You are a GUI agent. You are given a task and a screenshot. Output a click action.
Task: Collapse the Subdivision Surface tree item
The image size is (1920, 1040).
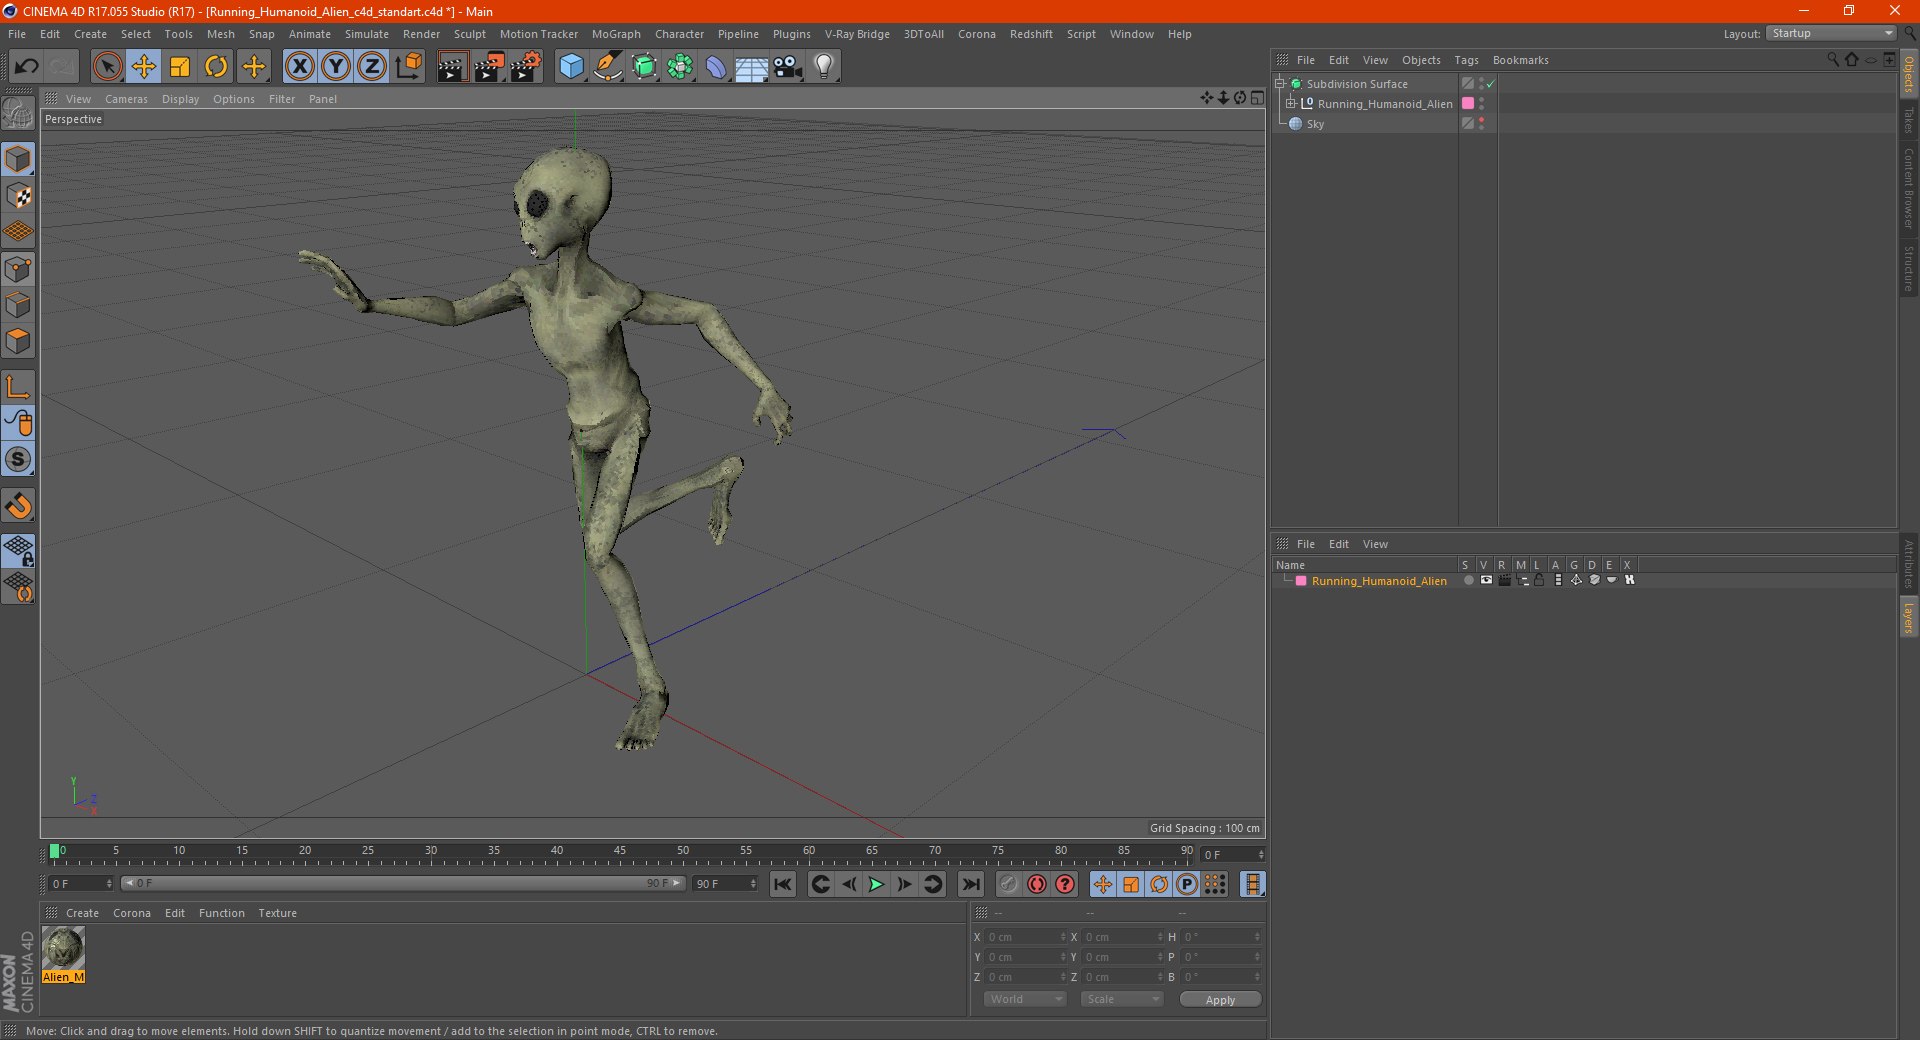click(x=1280, y=84)
